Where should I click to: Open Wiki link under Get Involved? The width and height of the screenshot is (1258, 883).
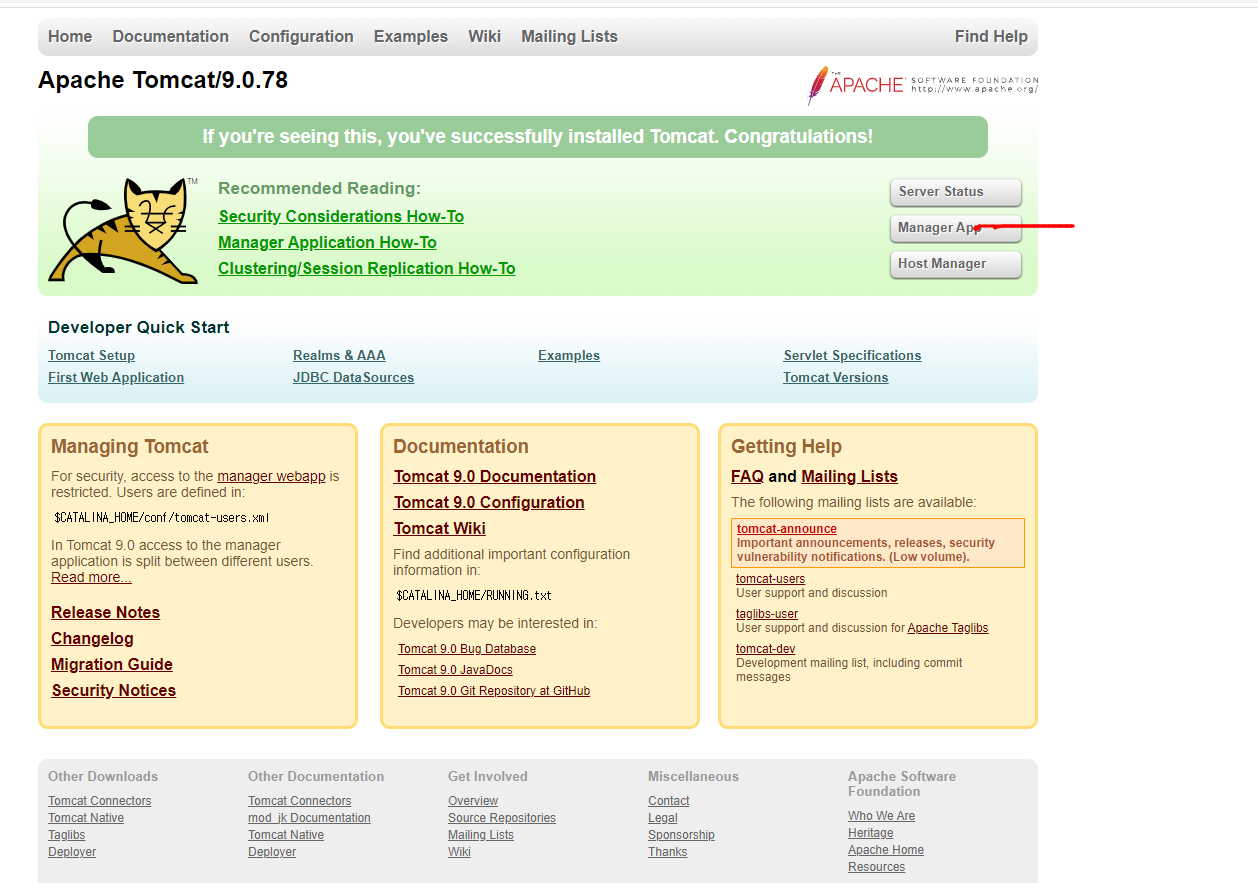[x=459, y=852]
